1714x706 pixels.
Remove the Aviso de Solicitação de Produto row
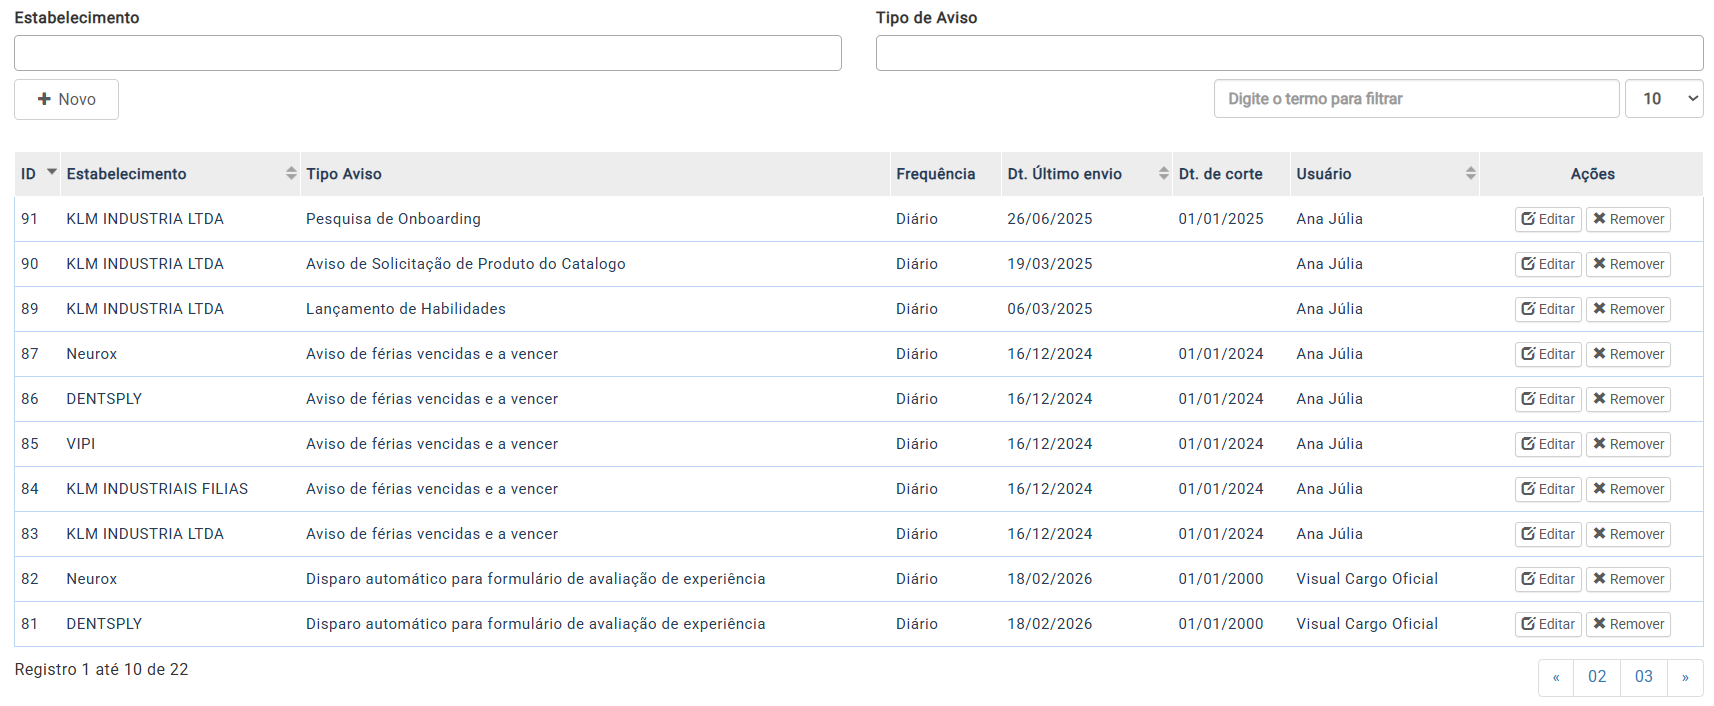coord(1628,264)
